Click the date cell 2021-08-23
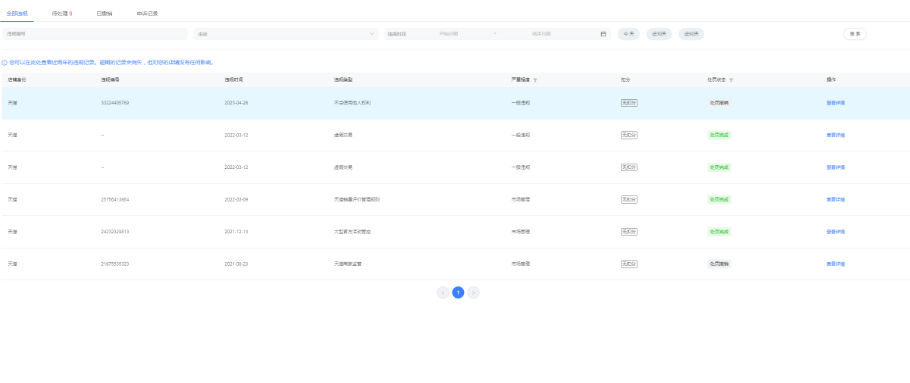The height and width of the screenshot is (383, 910). click(x=236, y=263)
